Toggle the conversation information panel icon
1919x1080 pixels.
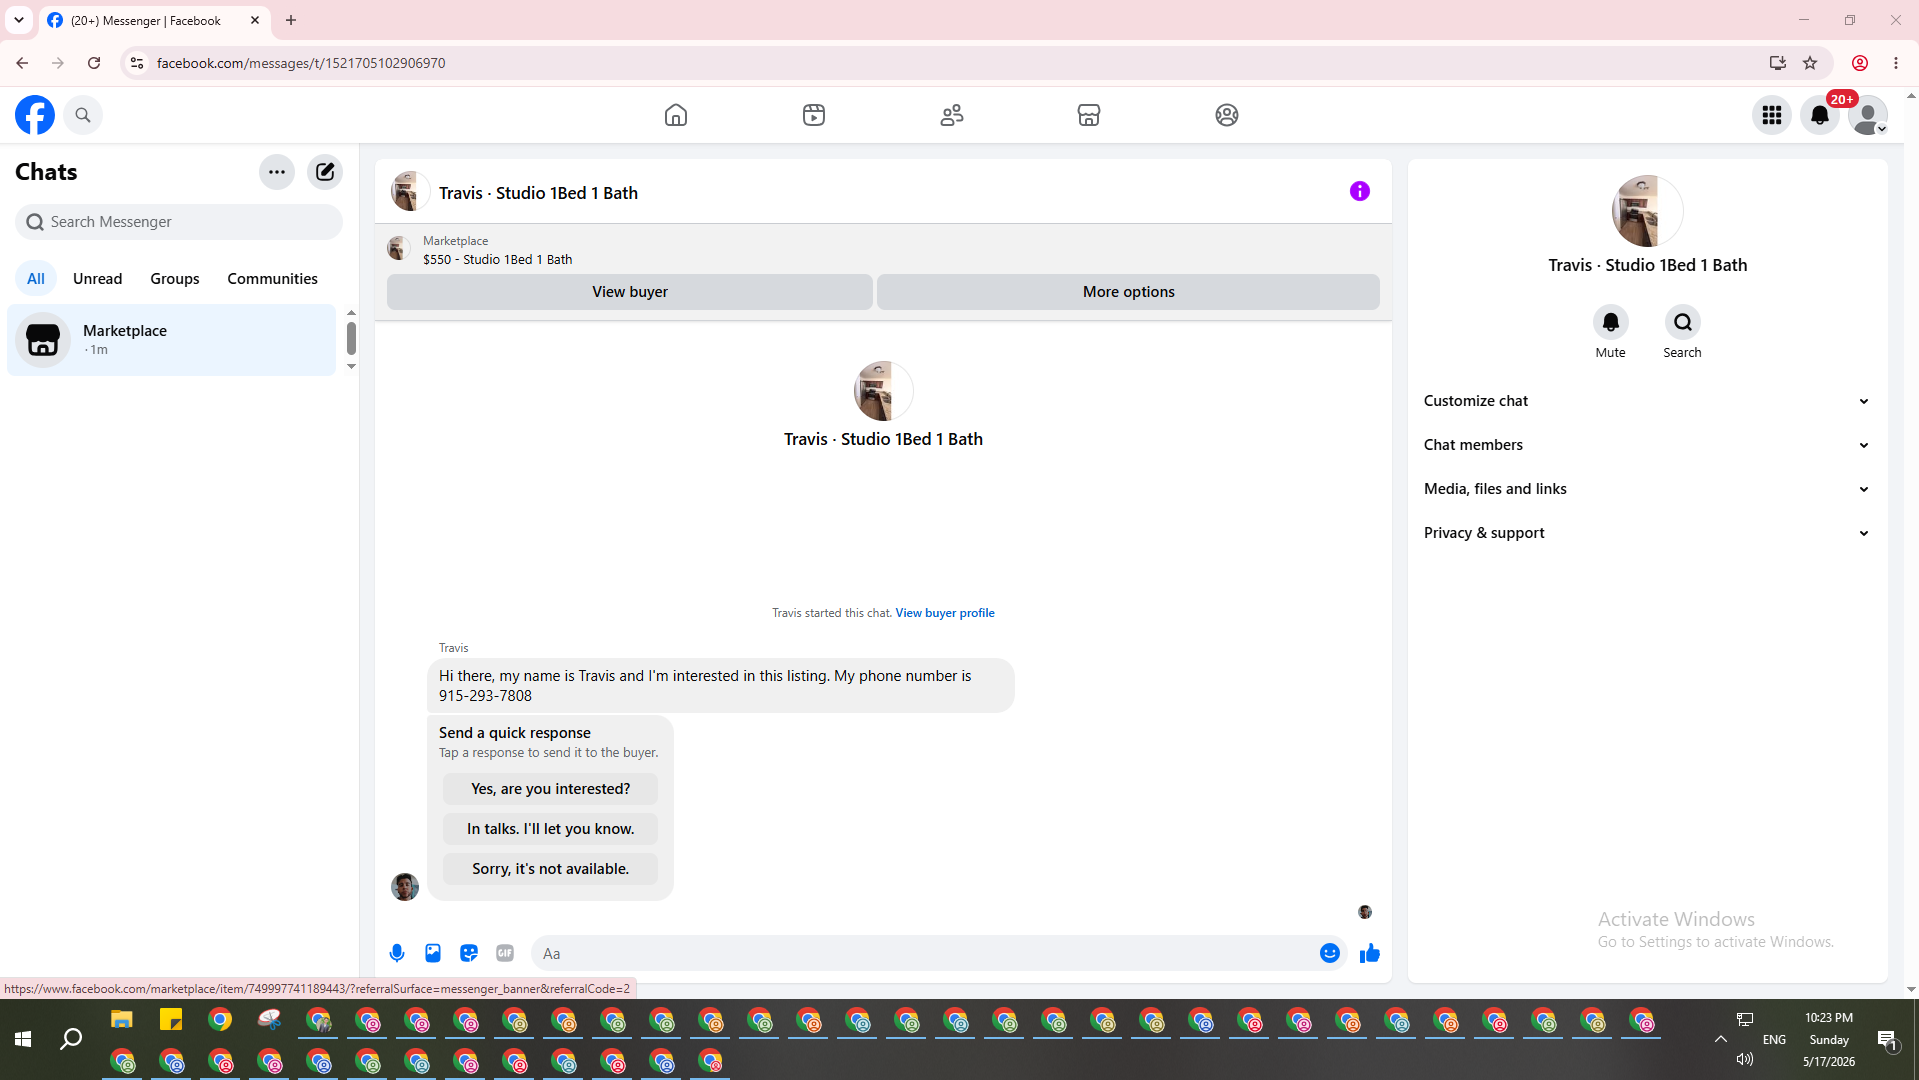(1360, 191)
